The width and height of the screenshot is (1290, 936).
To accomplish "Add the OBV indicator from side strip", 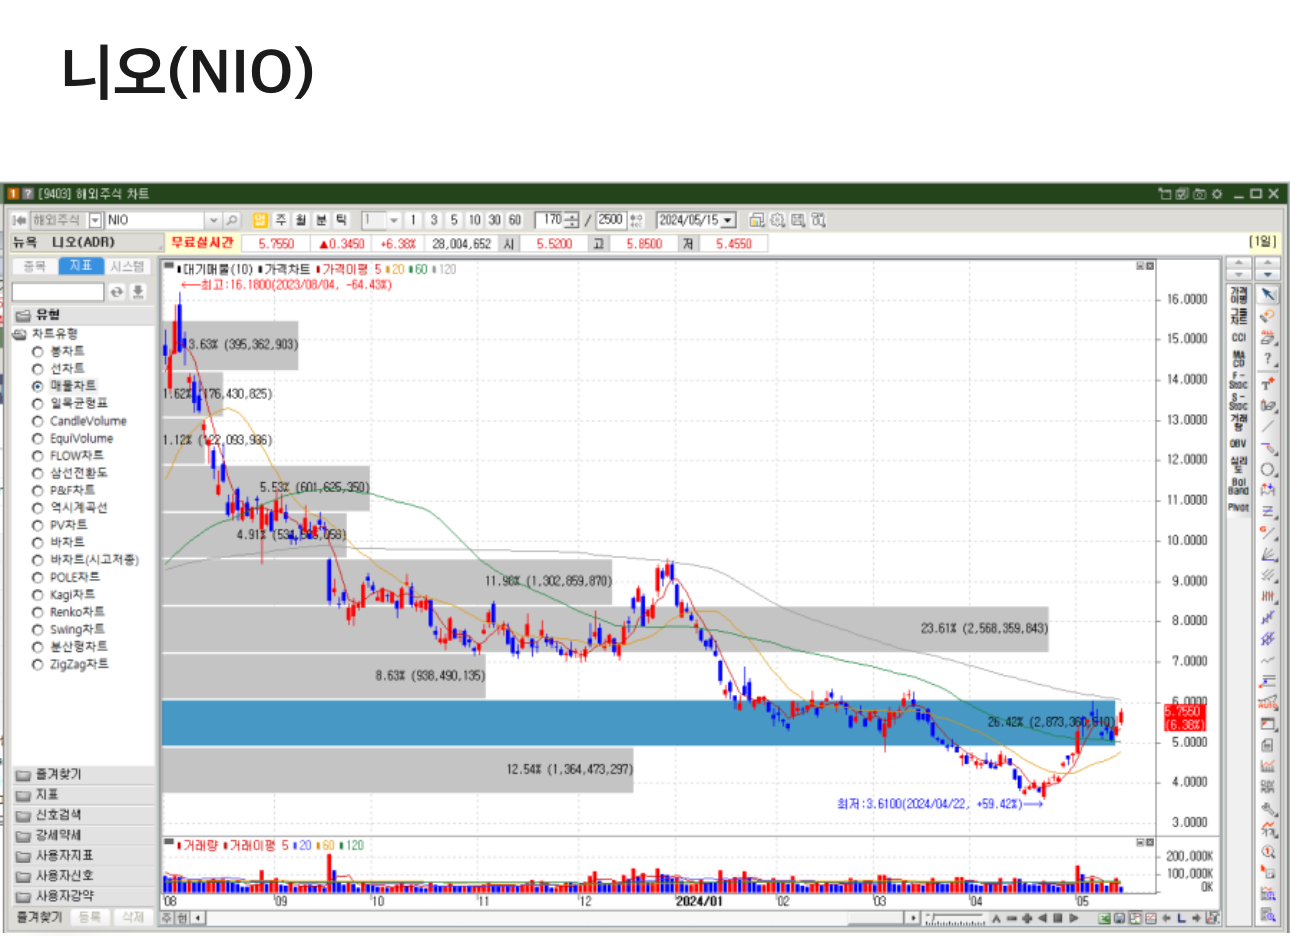I will [x=1238, y=444].
